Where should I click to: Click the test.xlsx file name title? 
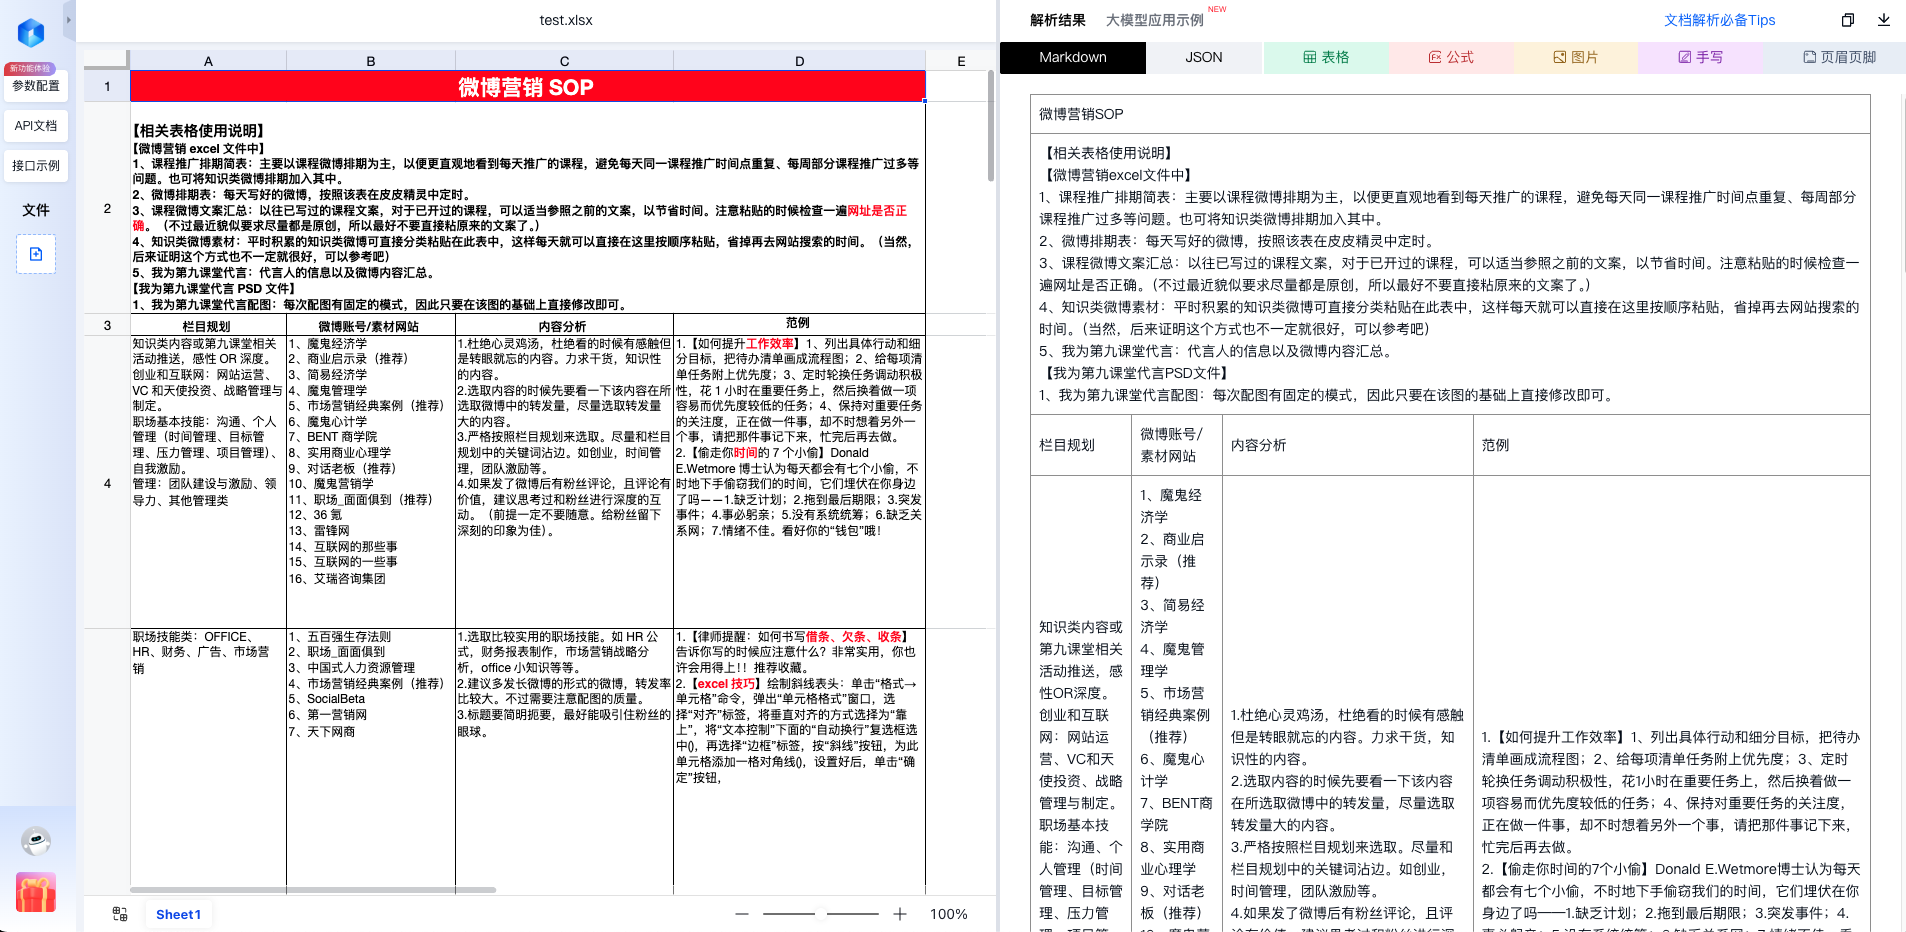point(566,20)
